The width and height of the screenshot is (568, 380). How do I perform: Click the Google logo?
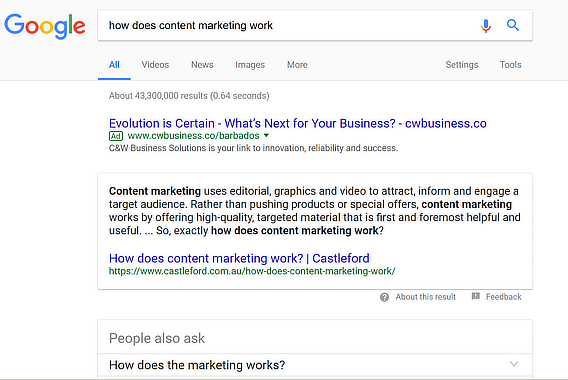click(x=45, y=26)
